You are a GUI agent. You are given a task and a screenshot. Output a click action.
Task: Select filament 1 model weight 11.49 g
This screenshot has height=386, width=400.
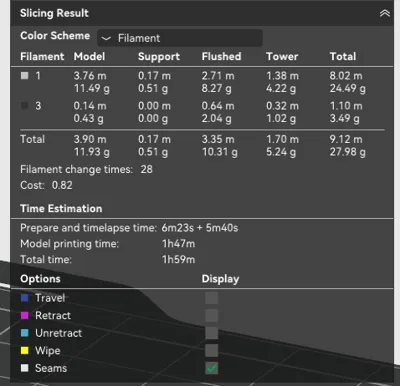click(x=92, y=89)
